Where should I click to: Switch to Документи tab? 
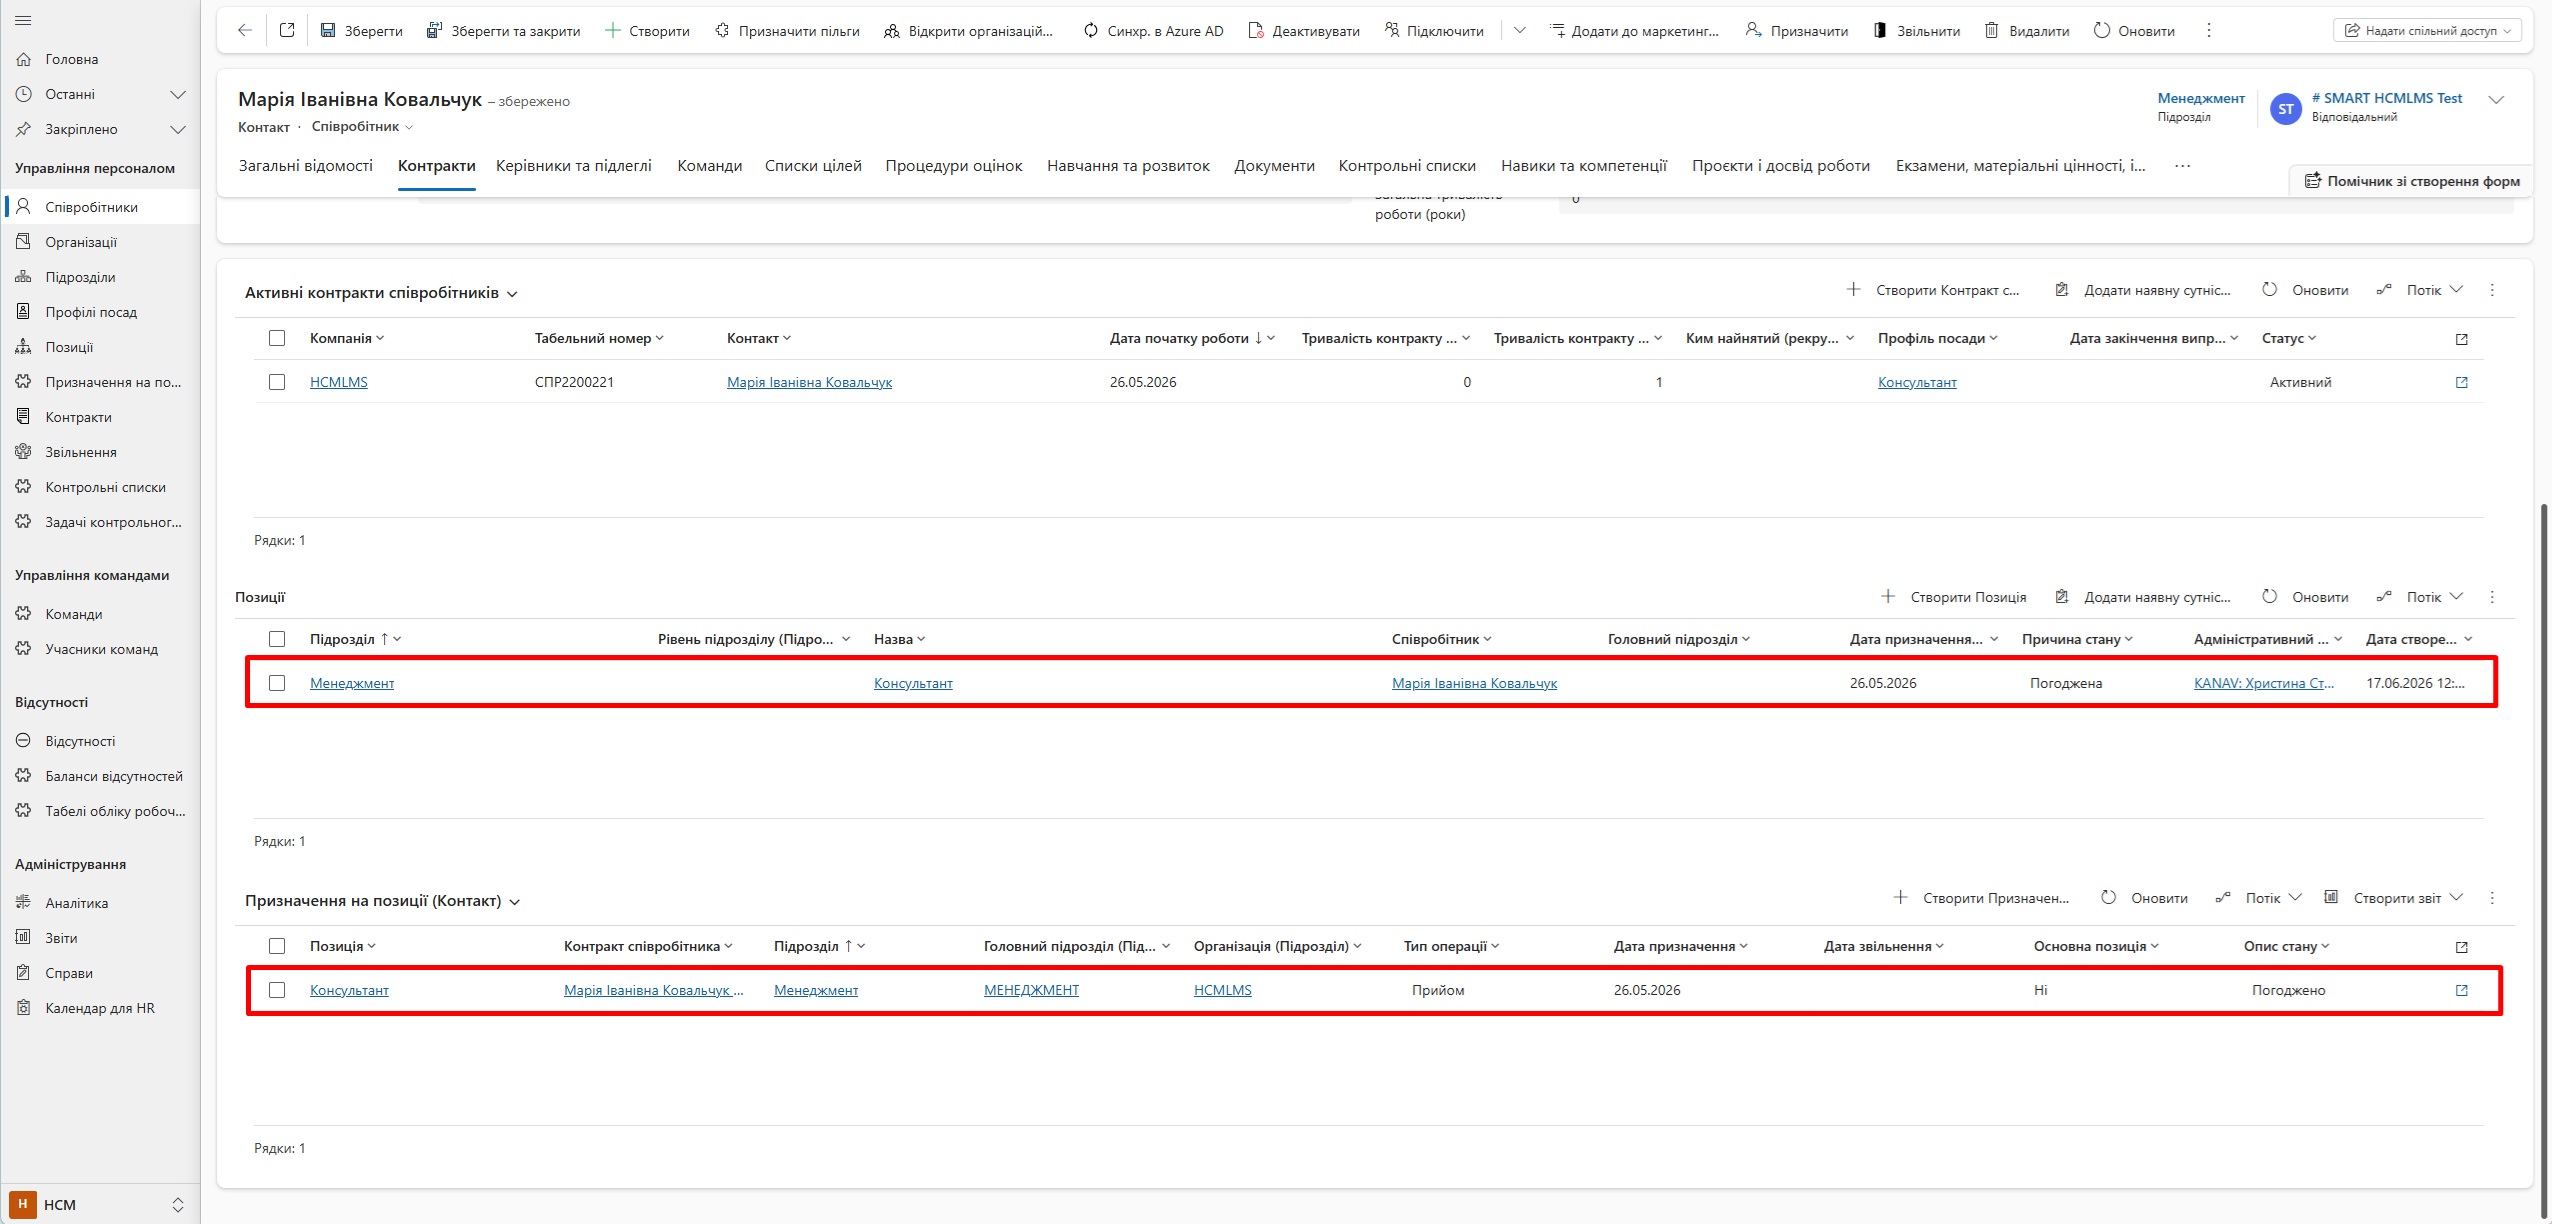pos(1274,166)
